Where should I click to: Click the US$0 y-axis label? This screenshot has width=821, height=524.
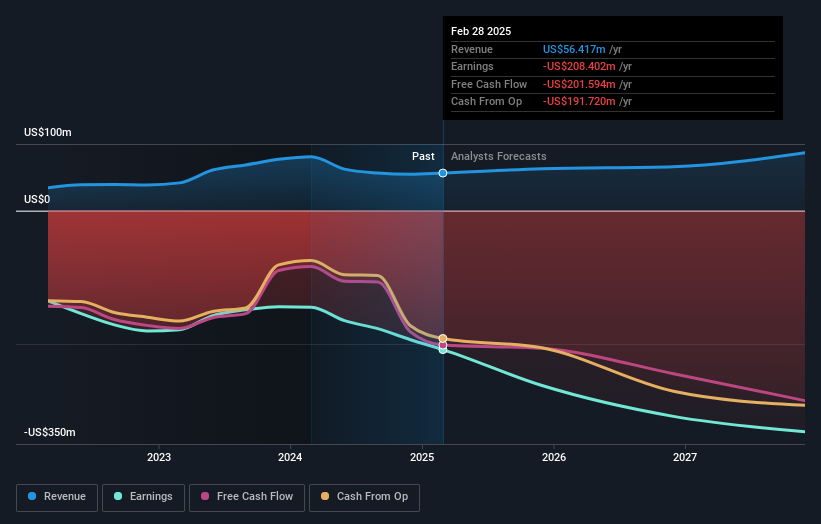(37, 199)
